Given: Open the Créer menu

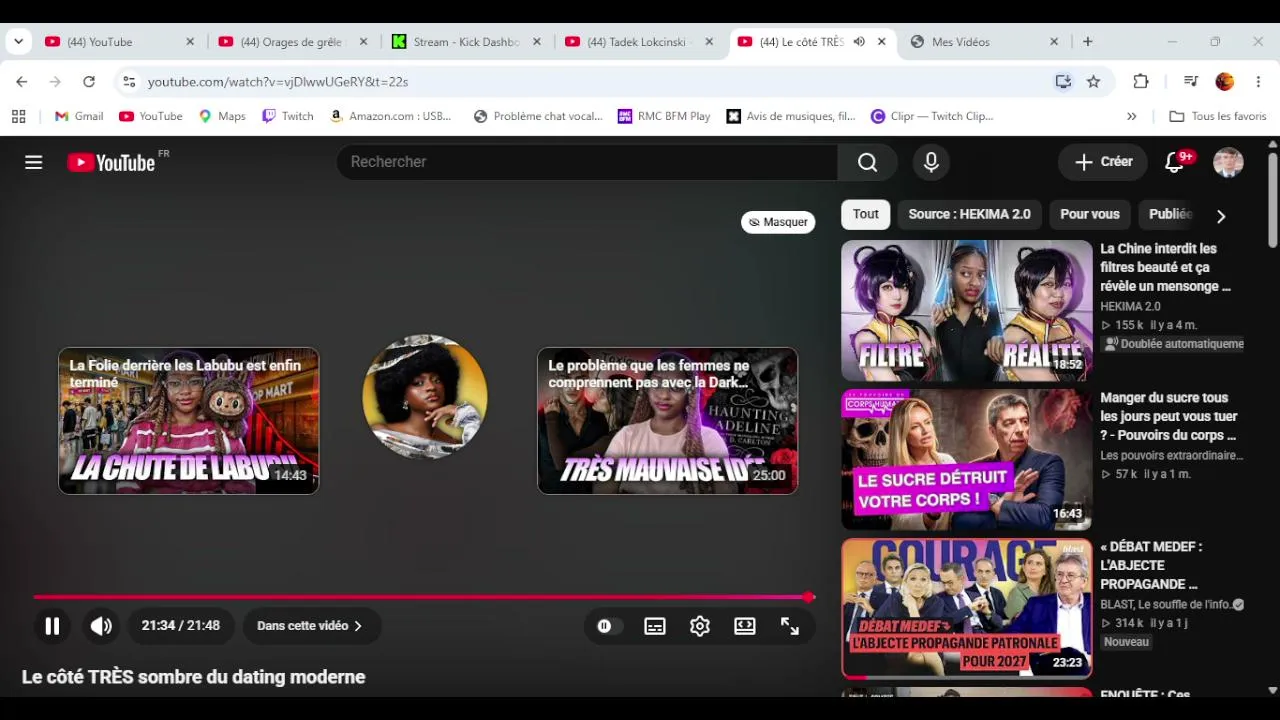Looking at the screenshot, I should click(x=1103, y=162).
